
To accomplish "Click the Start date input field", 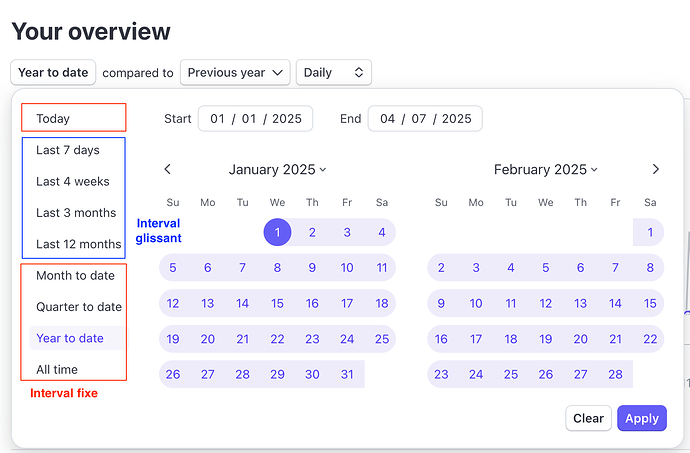I will 255,119.
